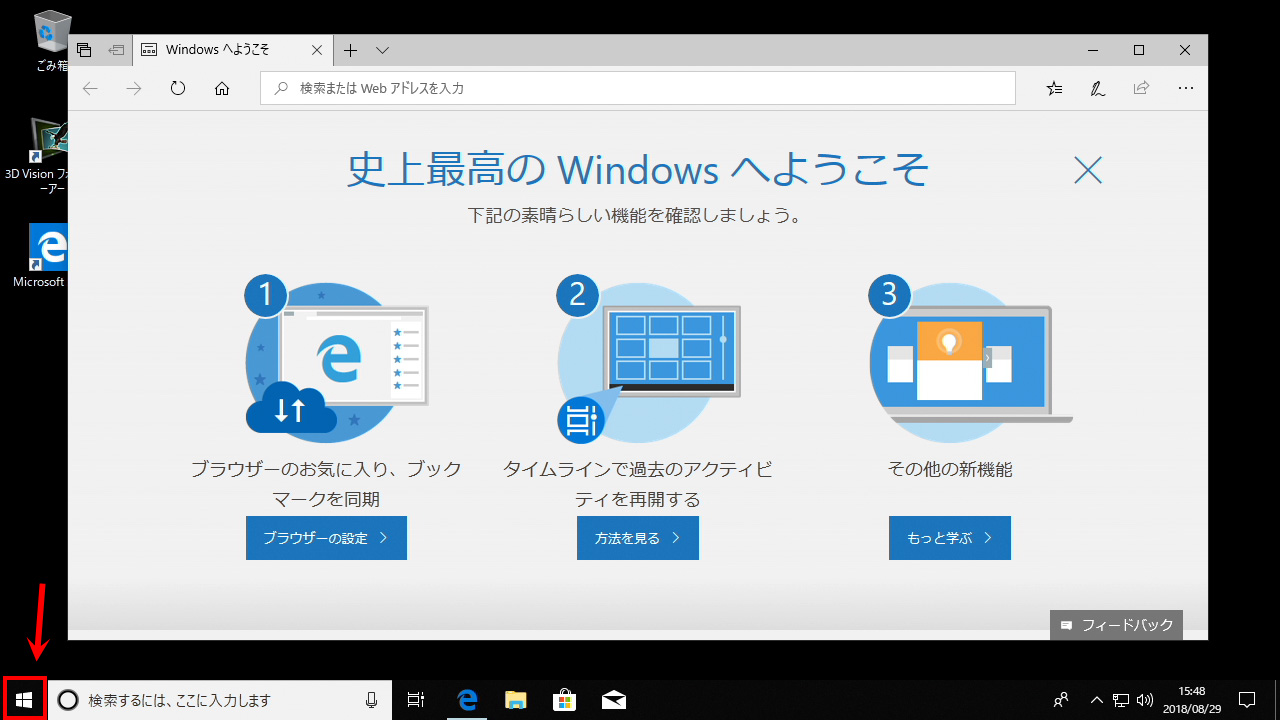Click the もっと学ぶ button
The image size is (1280, 720).
pyautogui.click(x=950, y=538)
